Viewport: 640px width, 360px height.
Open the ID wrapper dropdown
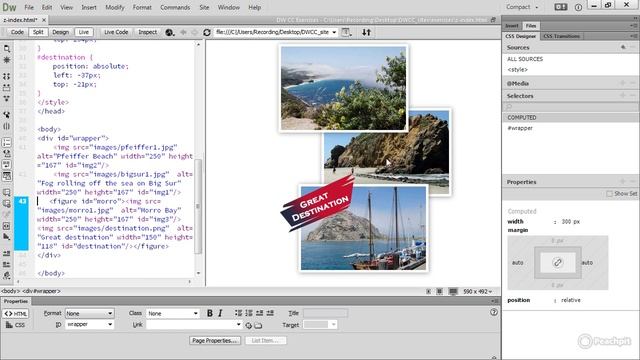pos(89,324)
